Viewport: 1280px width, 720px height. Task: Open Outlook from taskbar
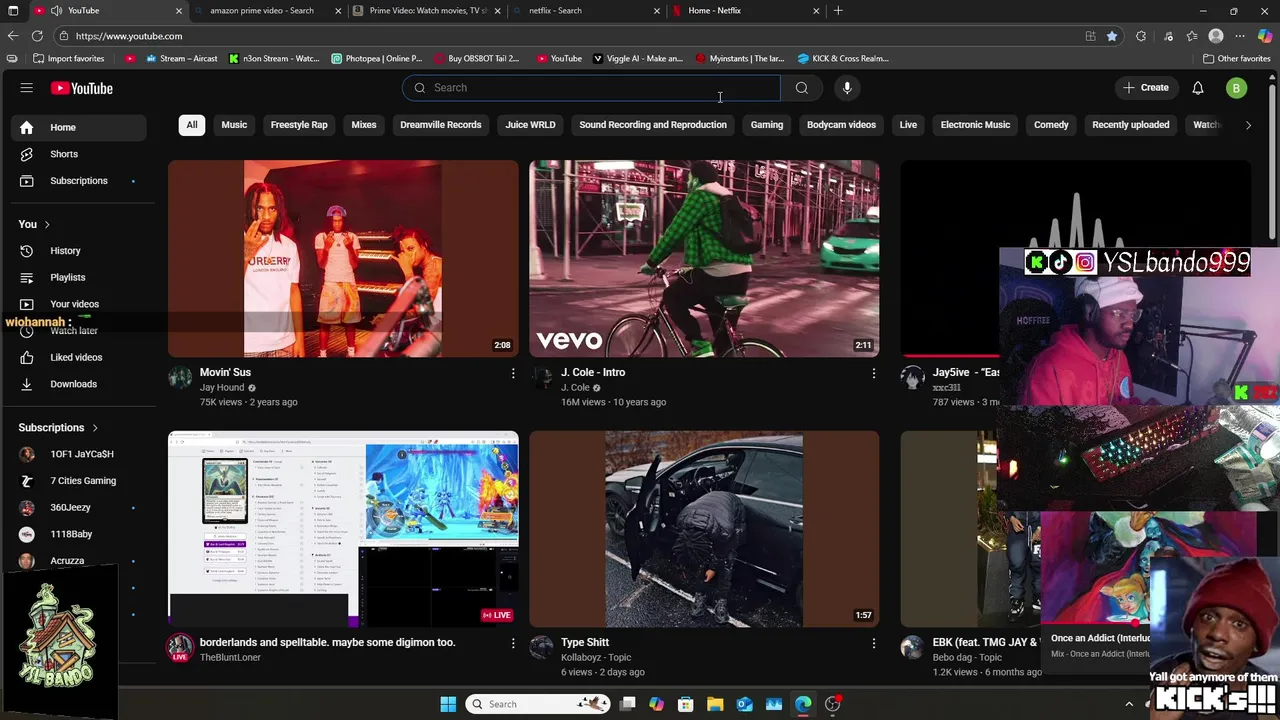pyautogui.click(x=744, y=704)
